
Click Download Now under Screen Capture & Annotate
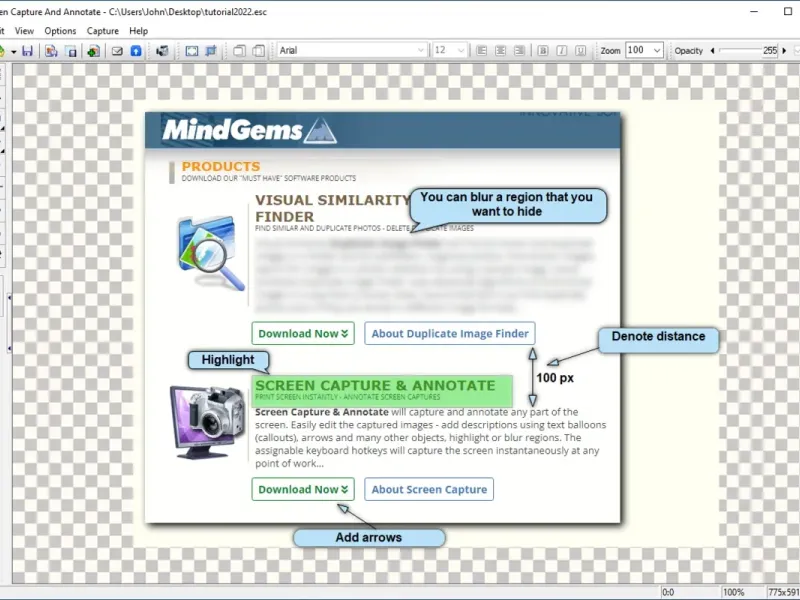(303, 489)
